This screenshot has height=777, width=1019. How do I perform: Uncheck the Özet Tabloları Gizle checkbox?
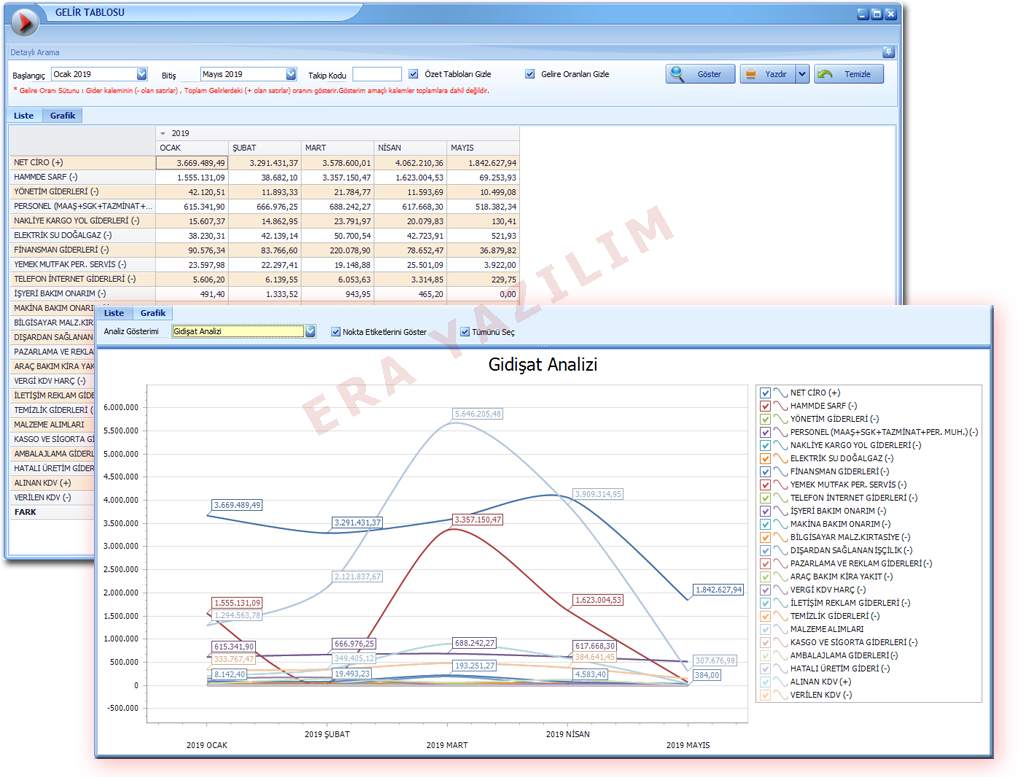pyautogui.click(x=413, y=74)
